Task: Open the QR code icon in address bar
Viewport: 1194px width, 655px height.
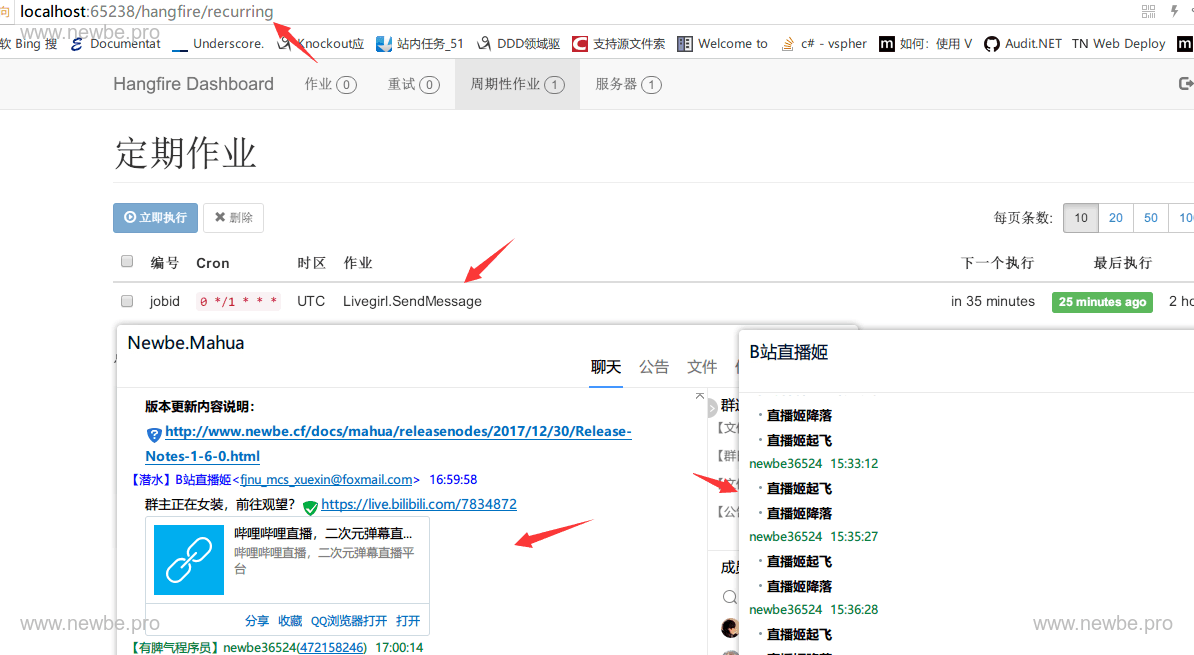Action: (x=1148, y=12)
